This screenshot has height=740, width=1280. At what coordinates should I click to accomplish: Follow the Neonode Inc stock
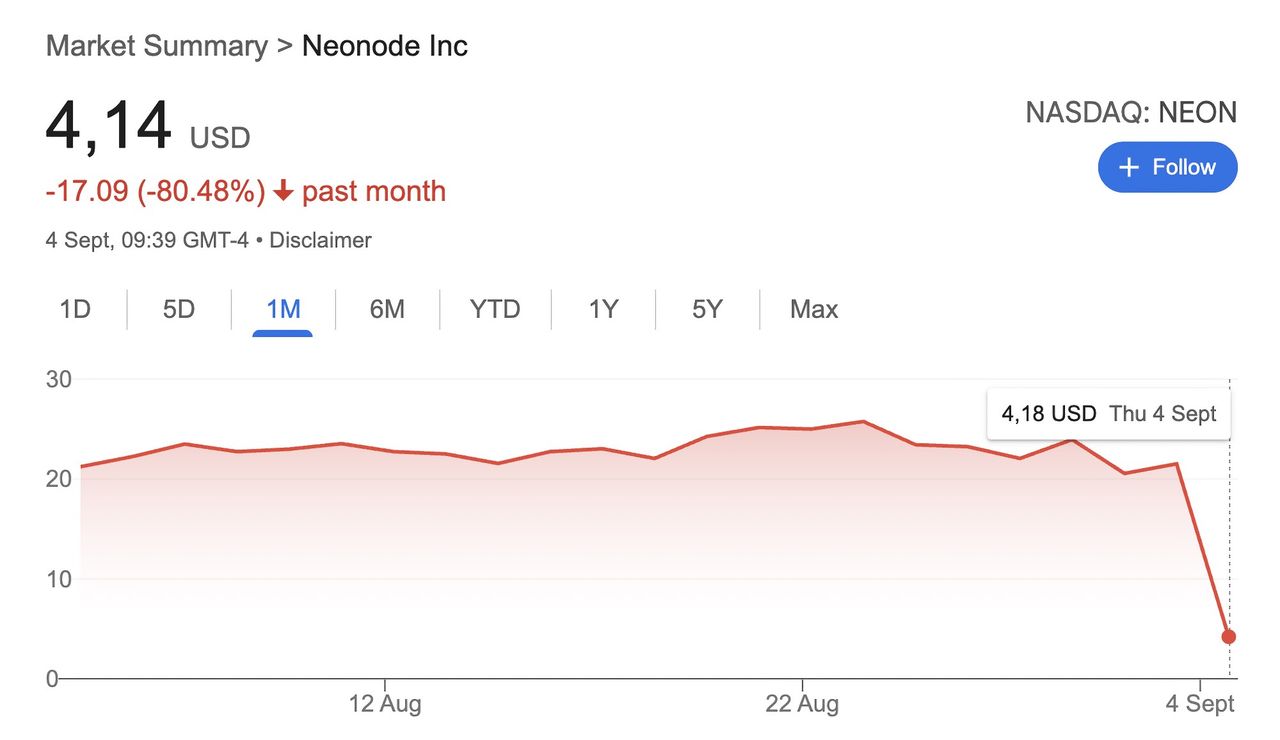1167,168
